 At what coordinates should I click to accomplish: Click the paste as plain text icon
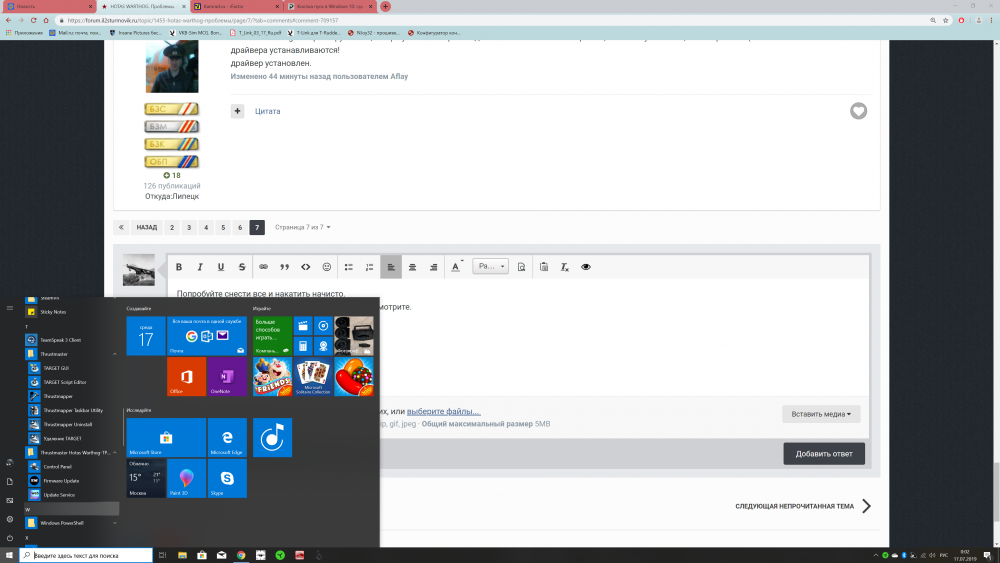coord(544,267)
